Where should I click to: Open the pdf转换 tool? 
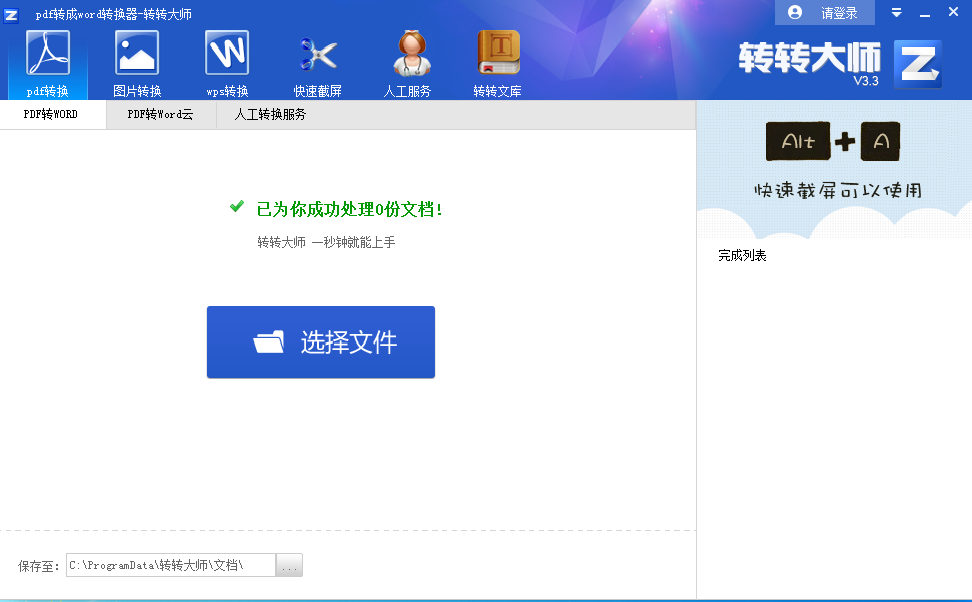coord(47,62)
